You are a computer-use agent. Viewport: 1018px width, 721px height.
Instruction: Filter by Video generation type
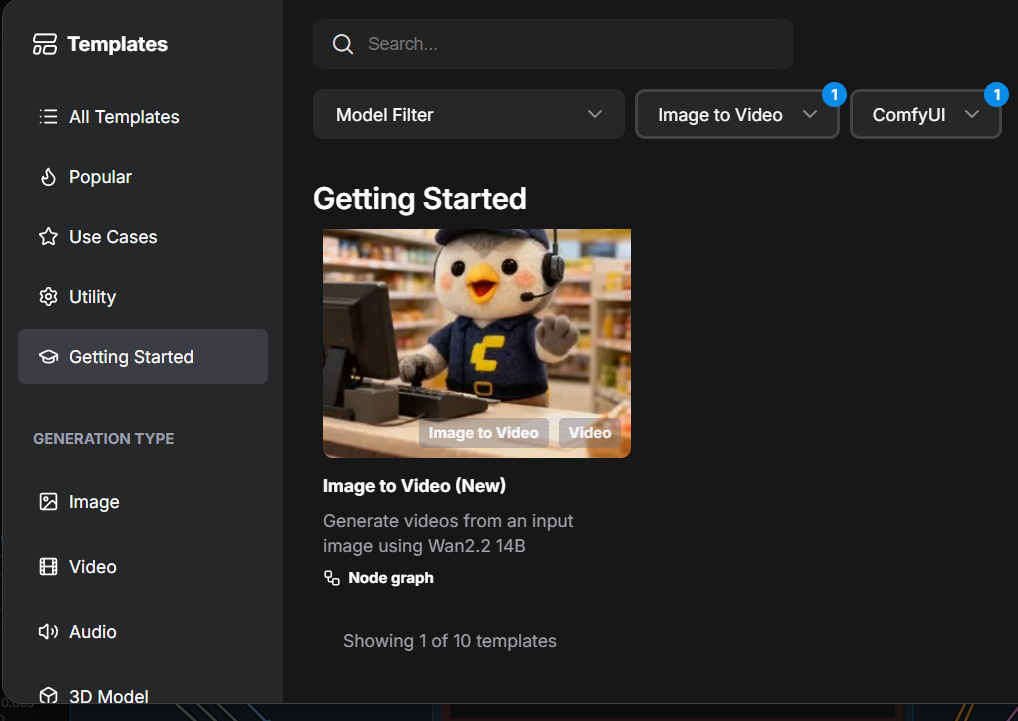[143, 567]
